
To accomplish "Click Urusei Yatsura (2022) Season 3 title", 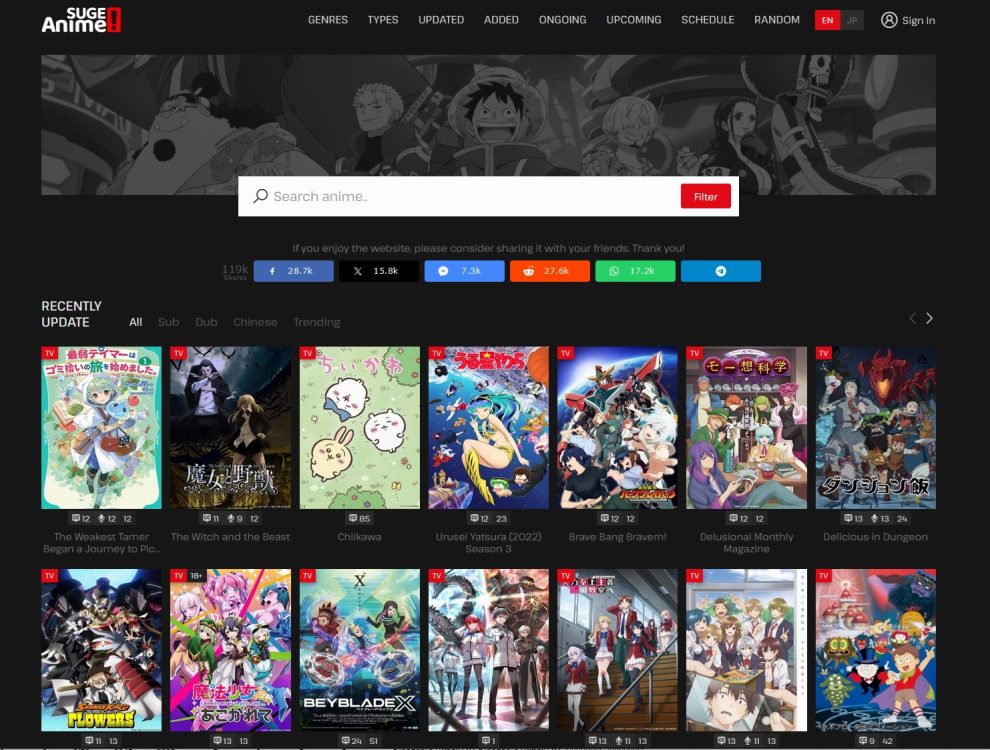I will click(489, 543).
